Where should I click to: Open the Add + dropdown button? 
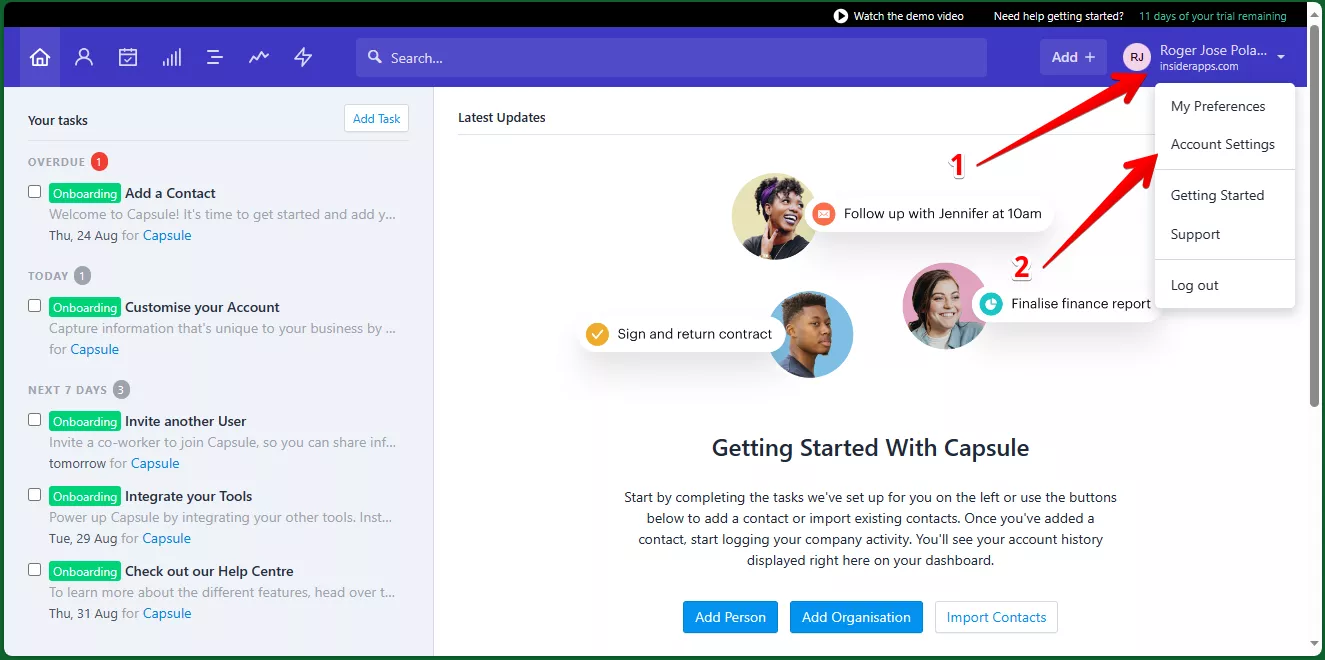1073,57
